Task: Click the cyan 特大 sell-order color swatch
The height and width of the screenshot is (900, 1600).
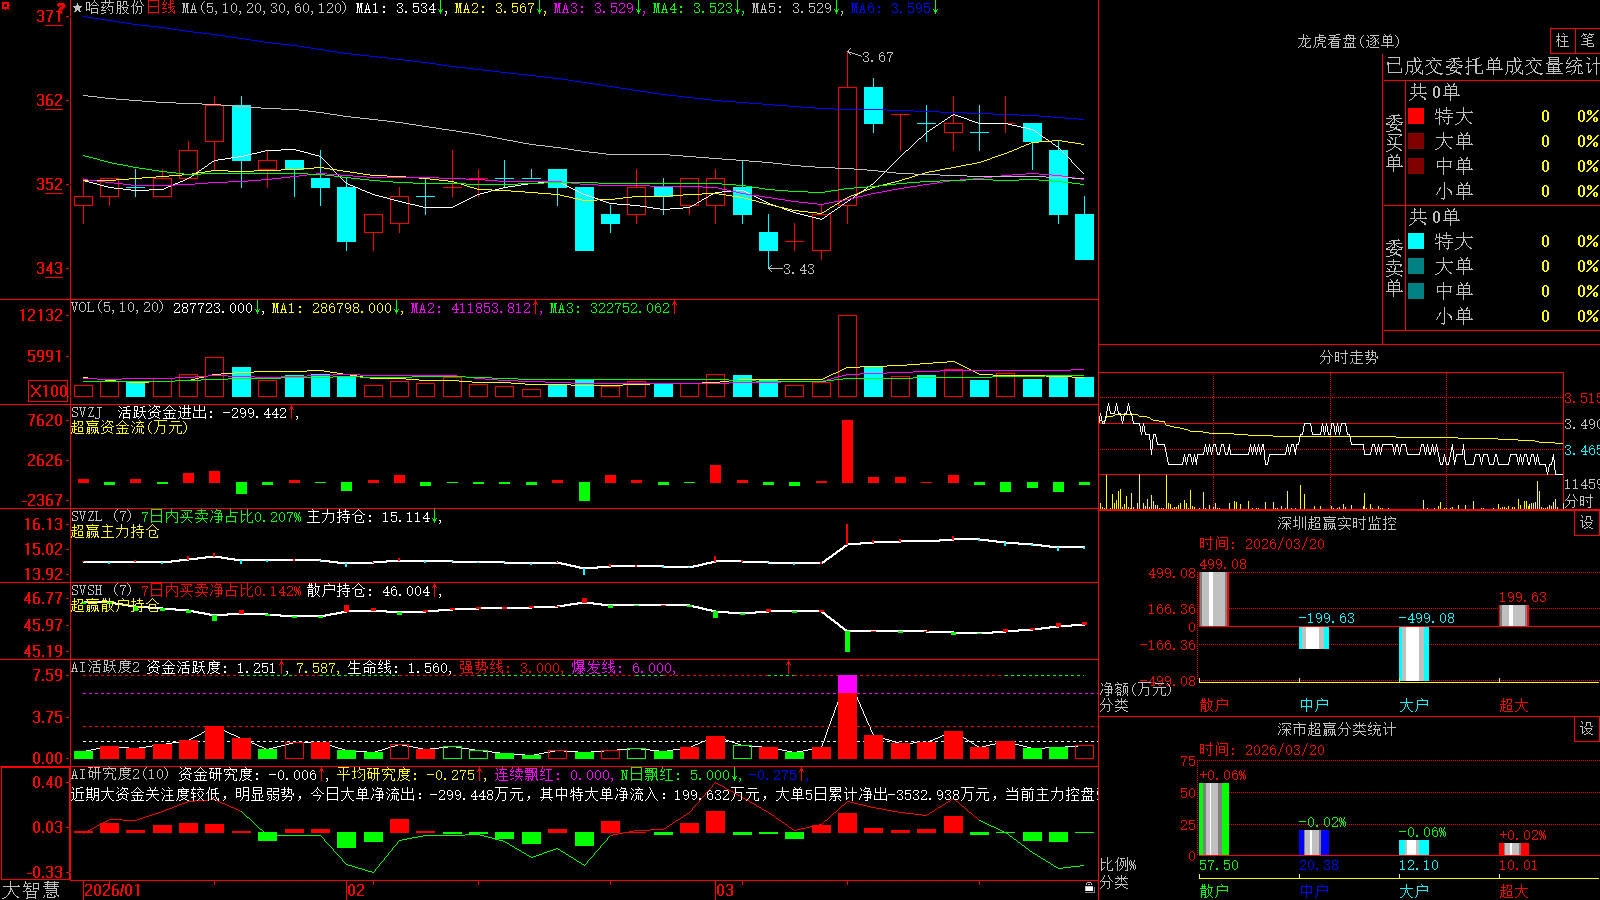Action: 1416,241
